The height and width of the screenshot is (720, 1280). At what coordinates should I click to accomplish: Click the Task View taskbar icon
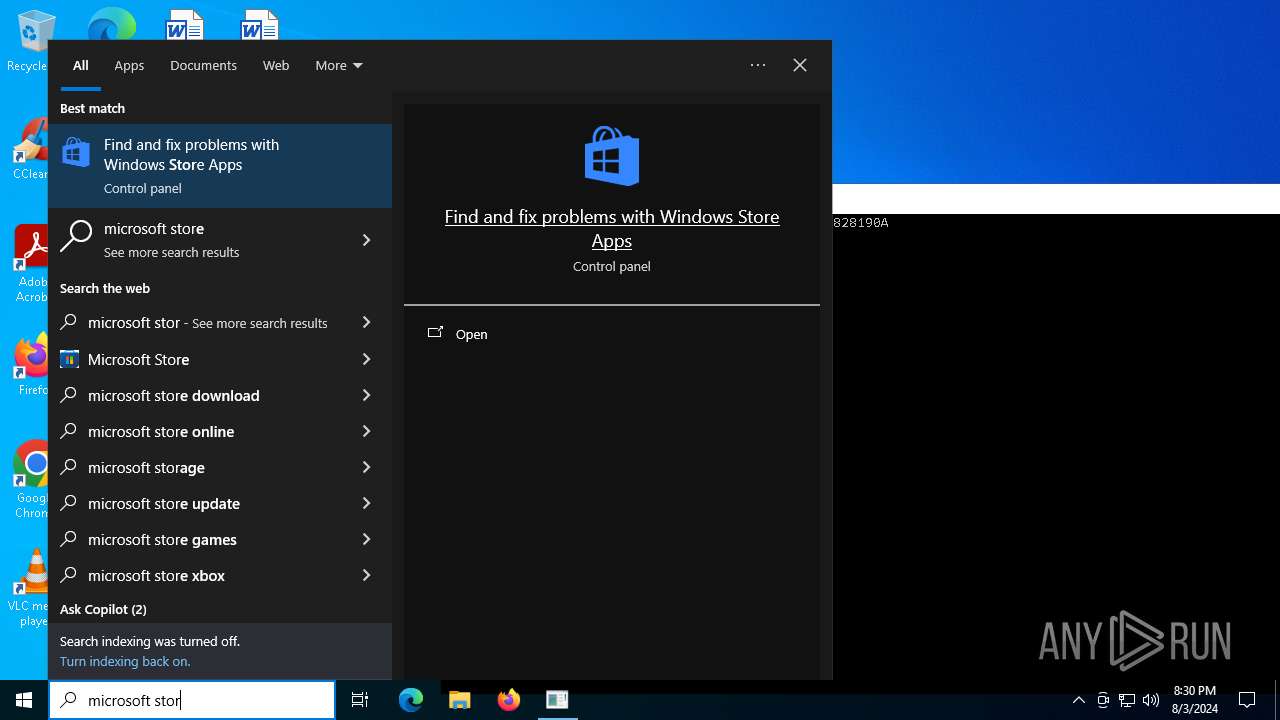tap(360, 700)
